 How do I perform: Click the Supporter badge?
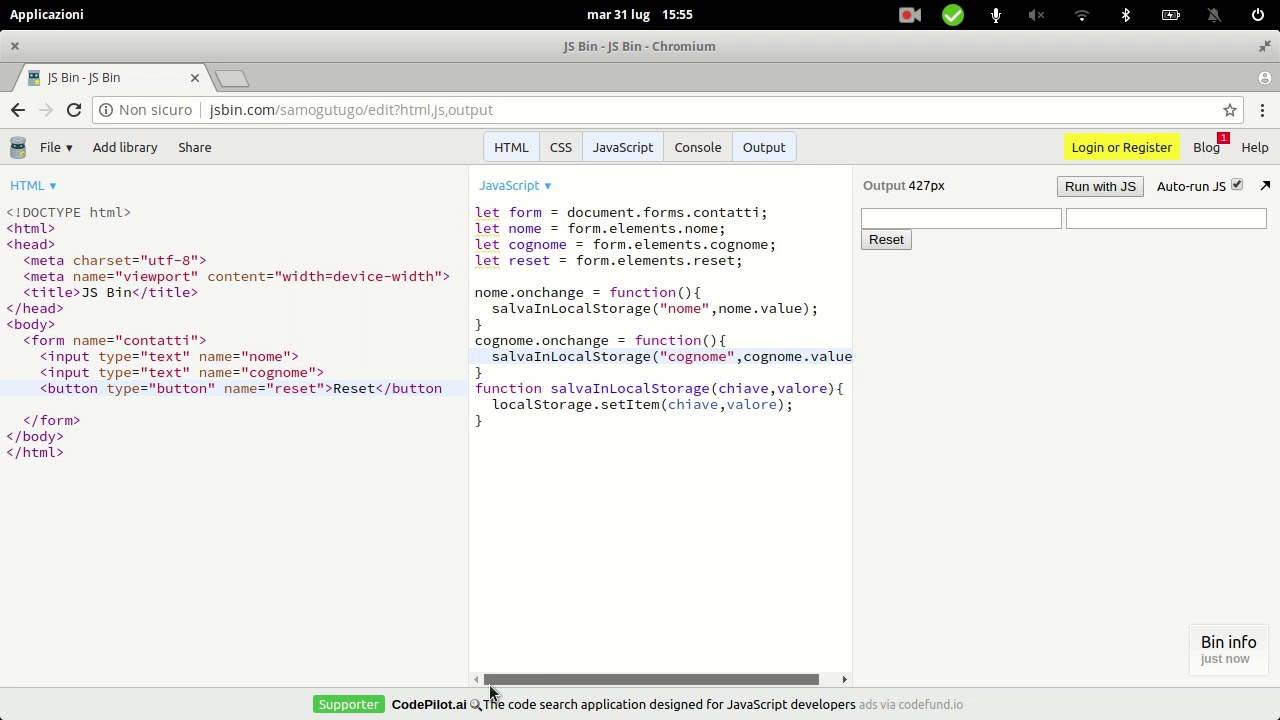[x=349, y=705]
